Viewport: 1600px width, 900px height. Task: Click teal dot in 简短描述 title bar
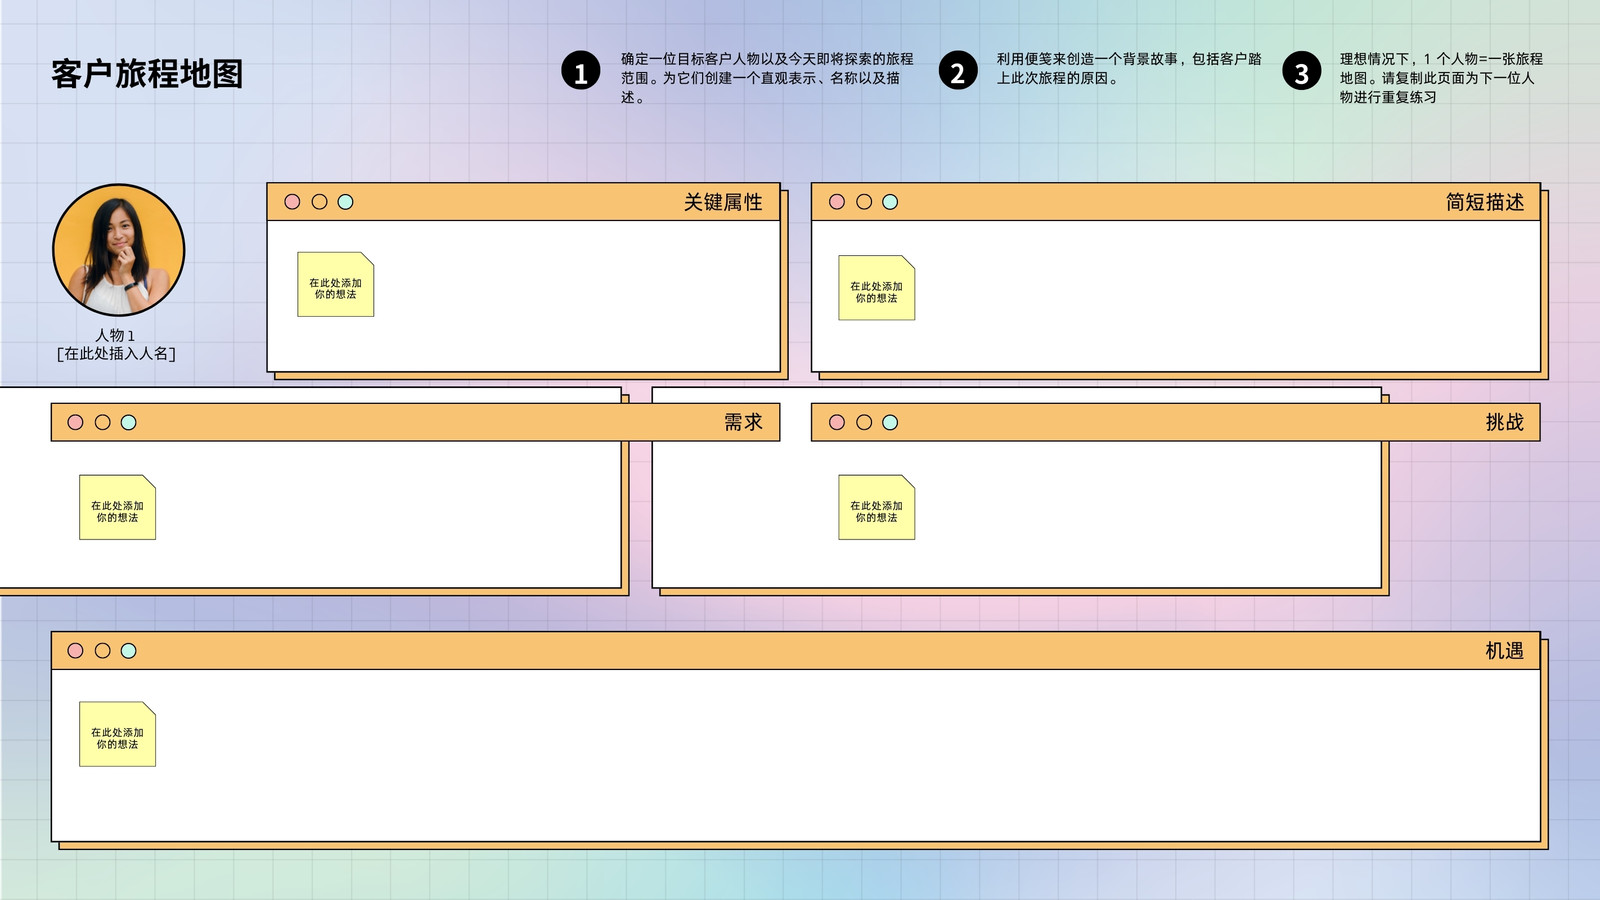(x=890, y=202)
